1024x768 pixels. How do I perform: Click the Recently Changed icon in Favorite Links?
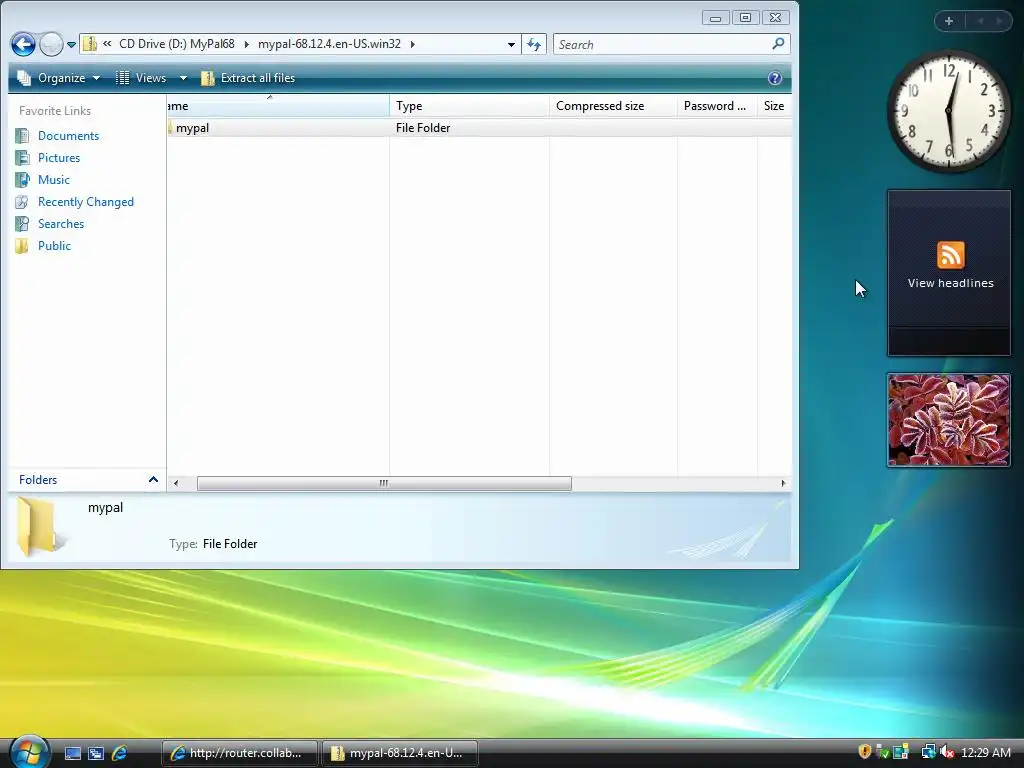tap(22, 202)
